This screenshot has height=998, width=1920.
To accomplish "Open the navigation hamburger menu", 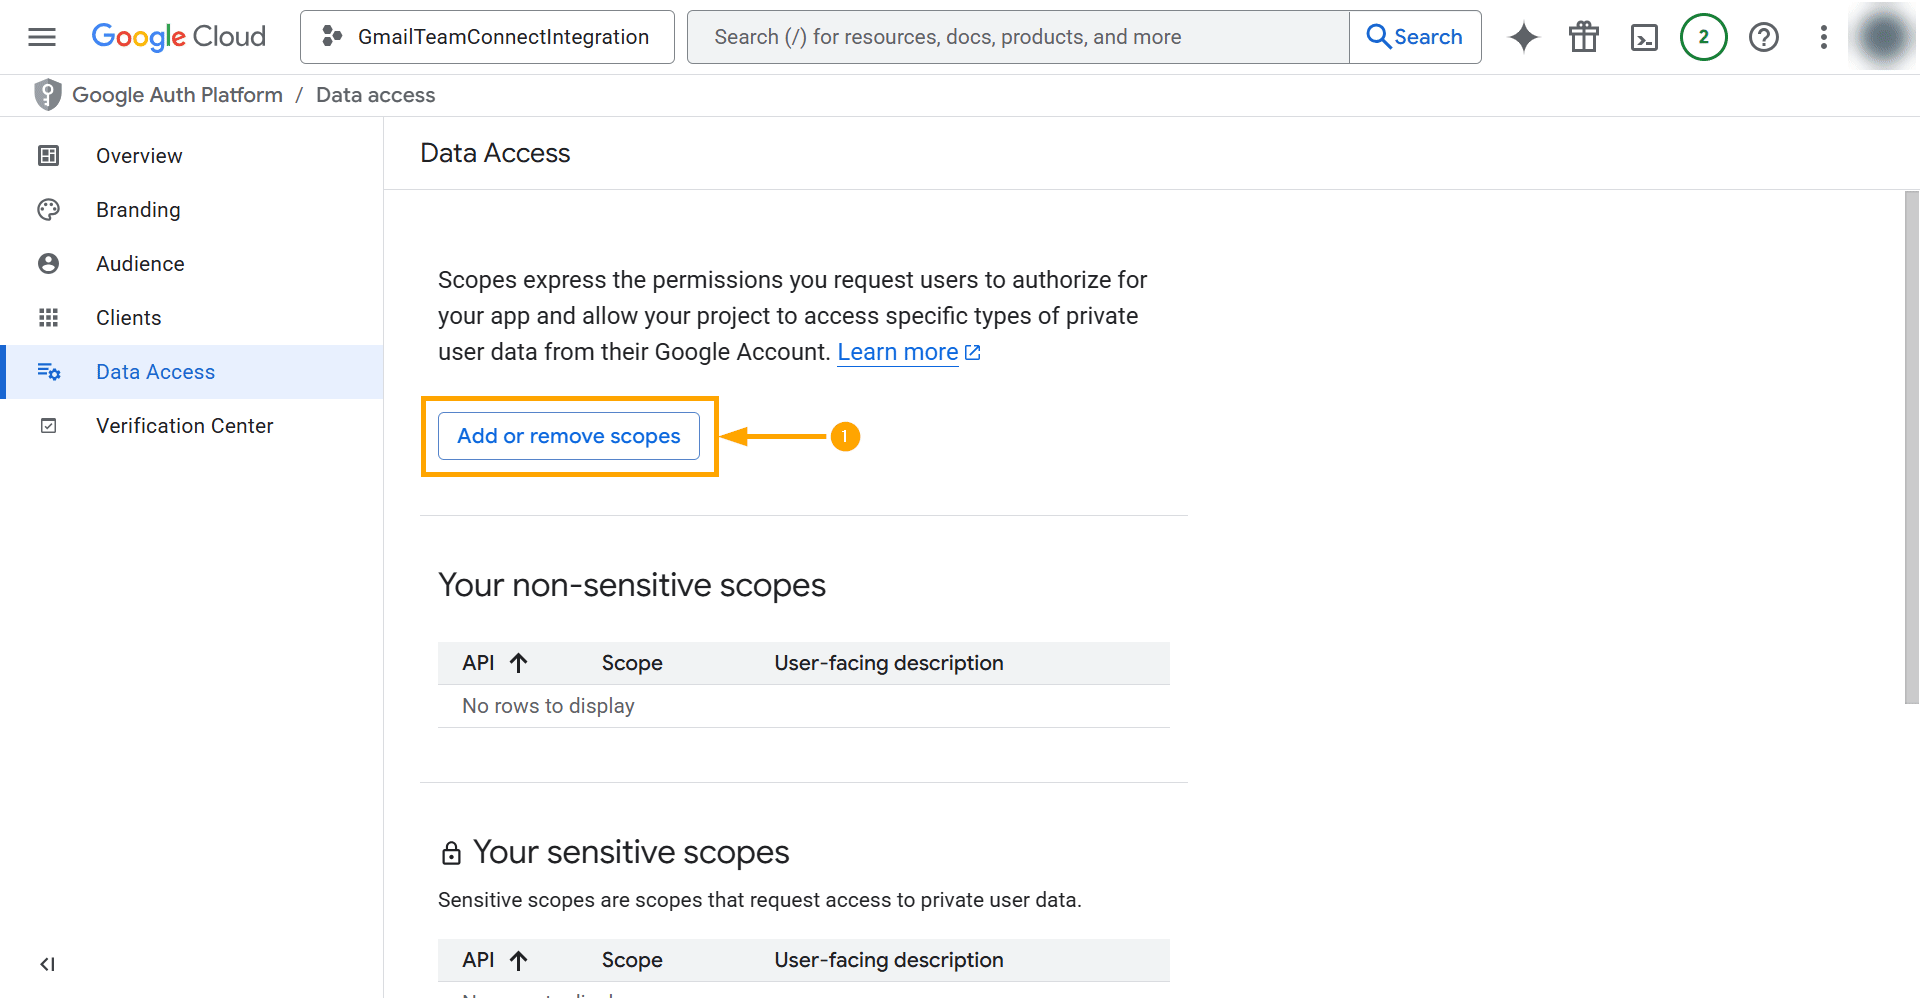I will (x=41, y=36).
